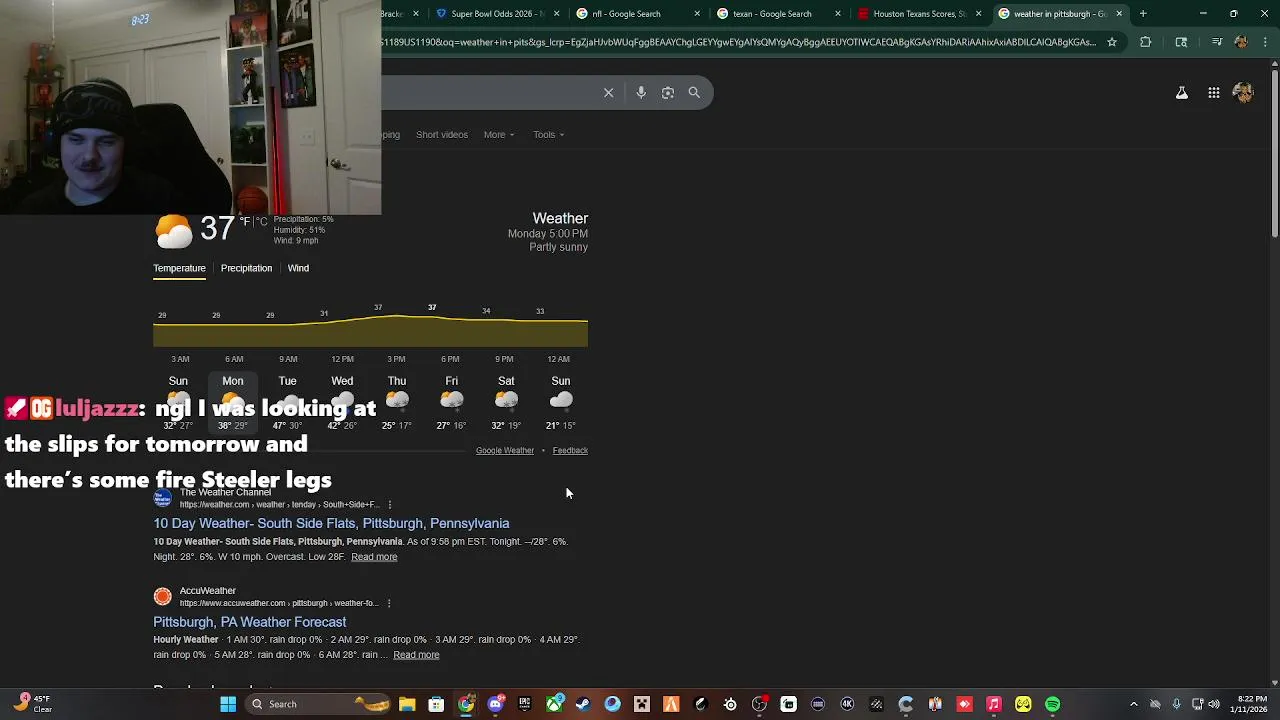Click the browser address bar URL
This screenshot has height=720, width=1280.
pos(738,42)
